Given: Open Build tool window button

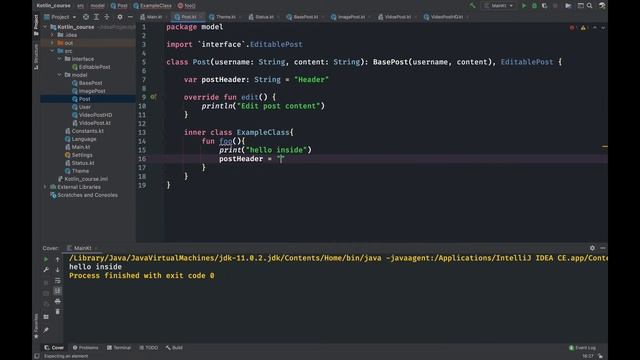Looking at the screenshot, I should 174,348.
